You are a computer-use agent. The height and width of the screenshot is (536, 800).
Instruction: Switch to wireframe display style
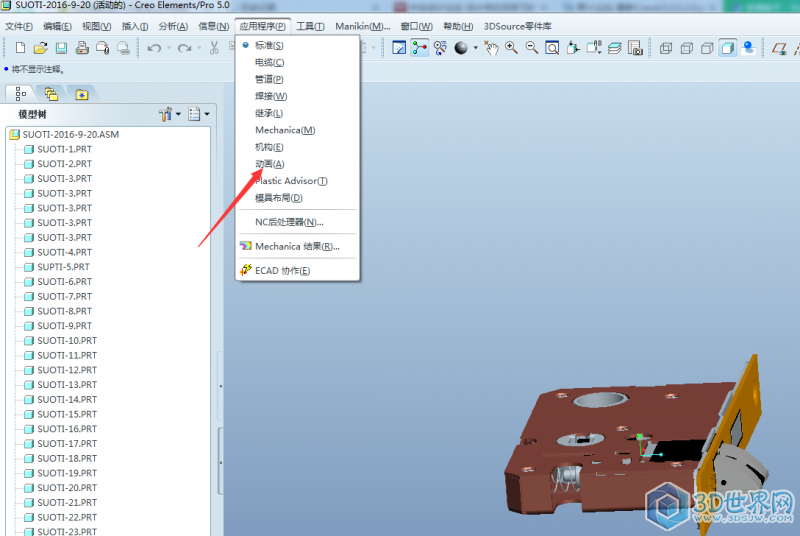666,48
